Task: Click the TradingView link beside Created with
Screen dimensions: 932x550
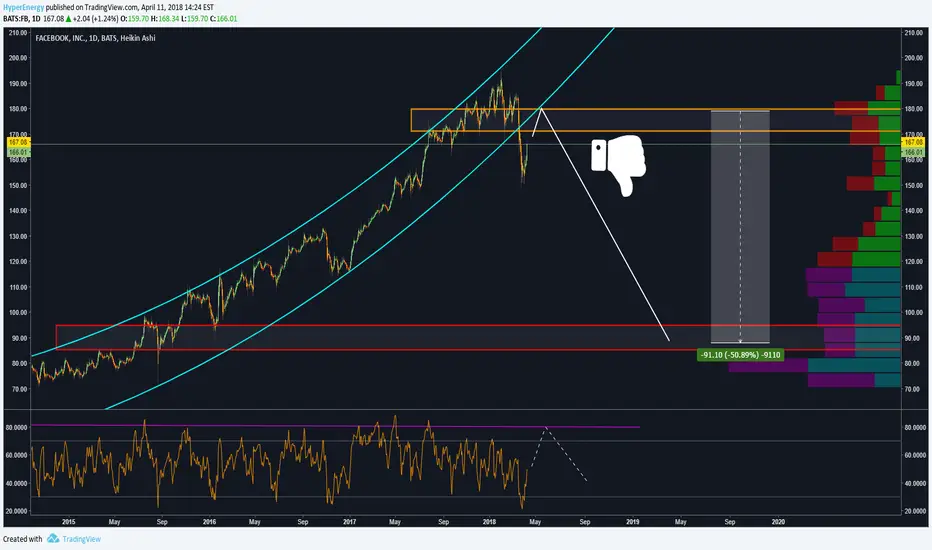Action: [81, 539]
